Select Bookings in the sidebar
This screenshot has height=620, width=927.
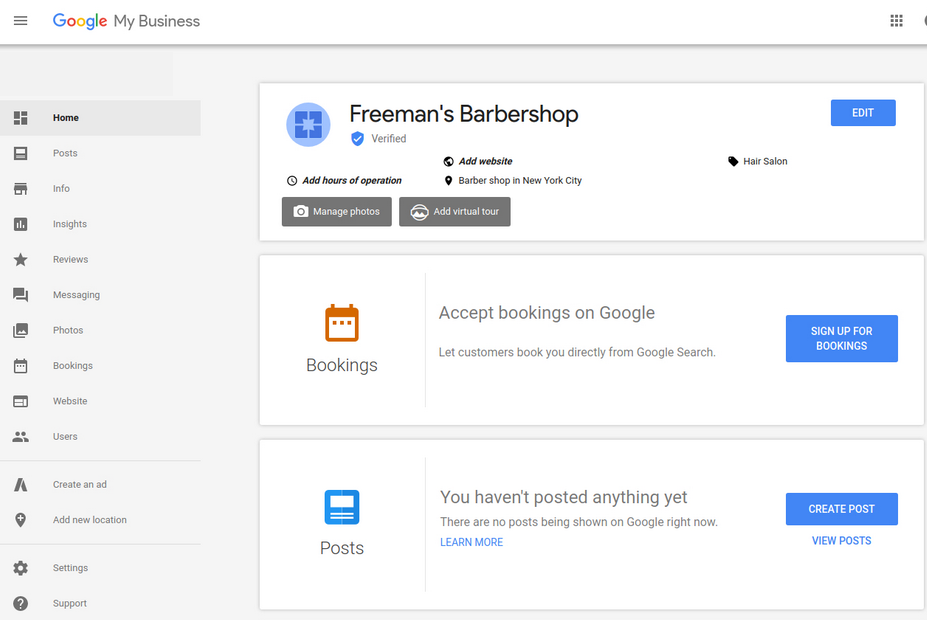[x=73, y=366]
